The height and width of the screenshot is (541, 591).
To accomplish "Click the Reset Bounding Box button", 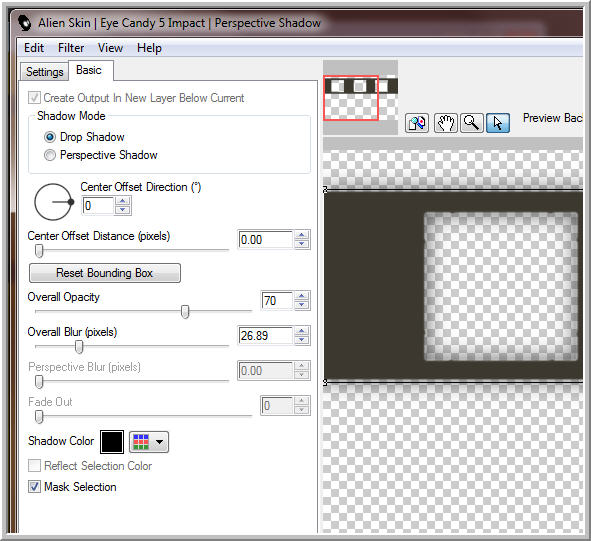I will pyautogui.click(x=105, y=273).
